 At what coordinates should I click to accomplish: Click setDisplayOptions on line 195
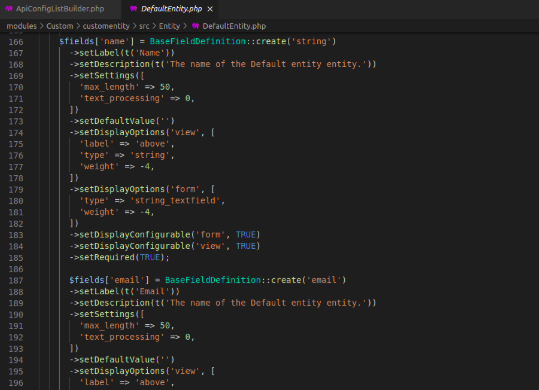click(122, 371)
